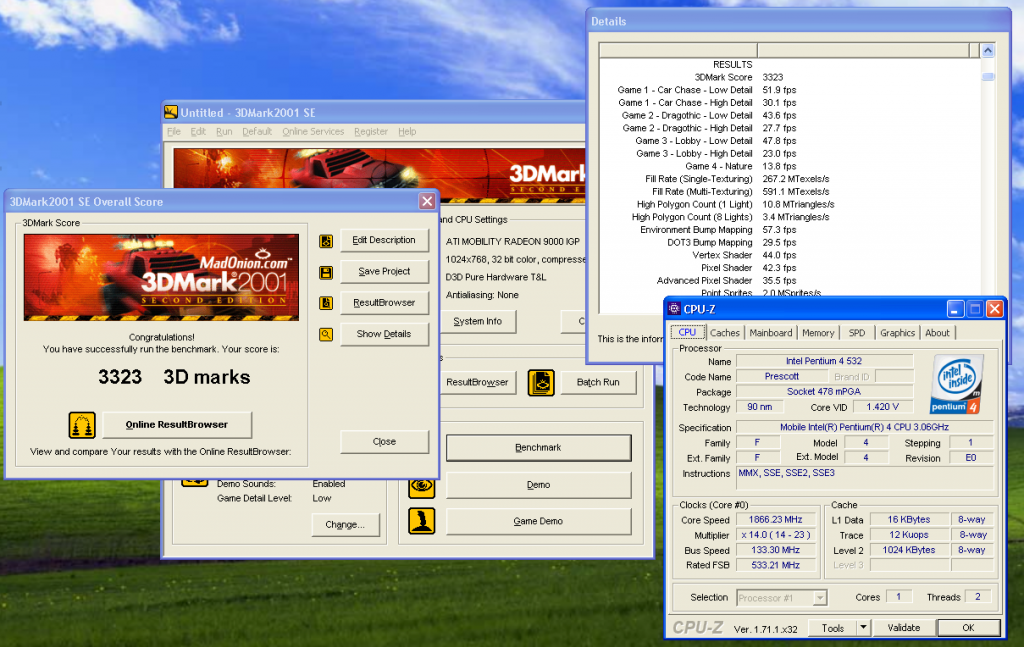The width and height of the screenshot is (1024, 647).
Task: Click the Game Demo button
Action: click(538, 522)
